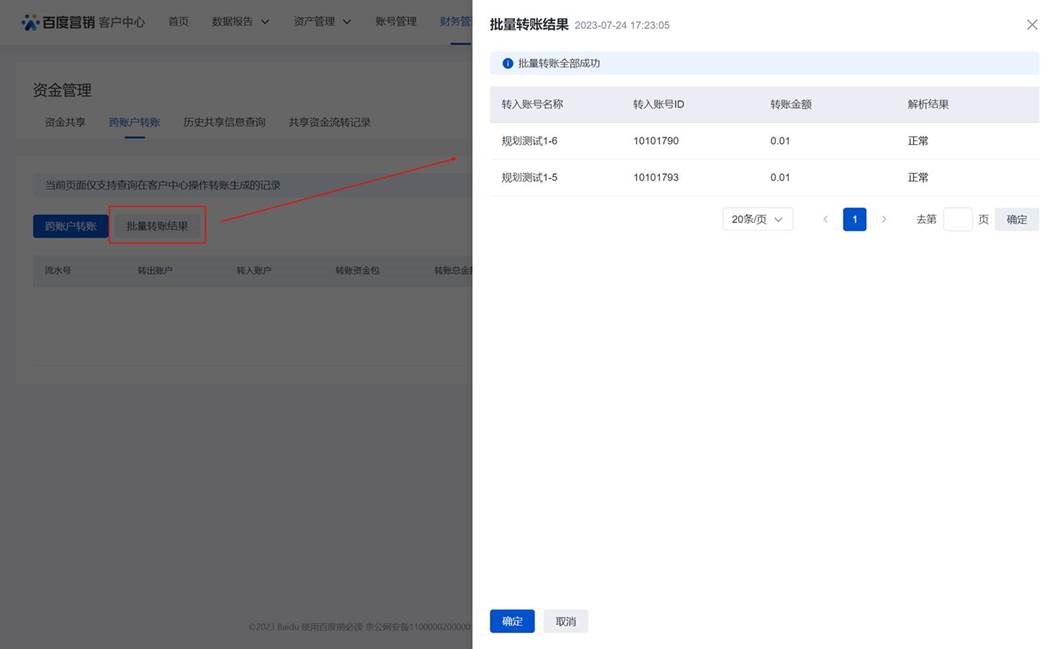Click the 批量转账结果 button
Viewport: 1056px width, 649px height.
[x=157, y=226]
